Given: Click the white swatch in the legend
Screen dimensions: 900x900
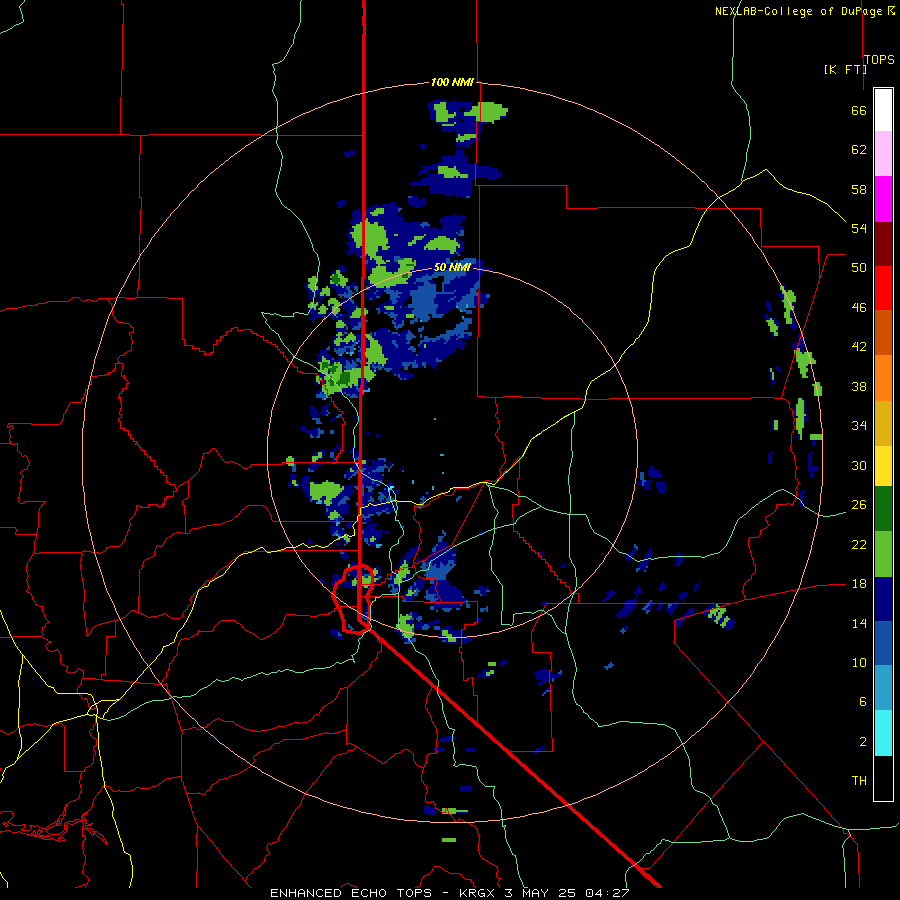Looking at the screenshot, I should [x=883, y=110].
